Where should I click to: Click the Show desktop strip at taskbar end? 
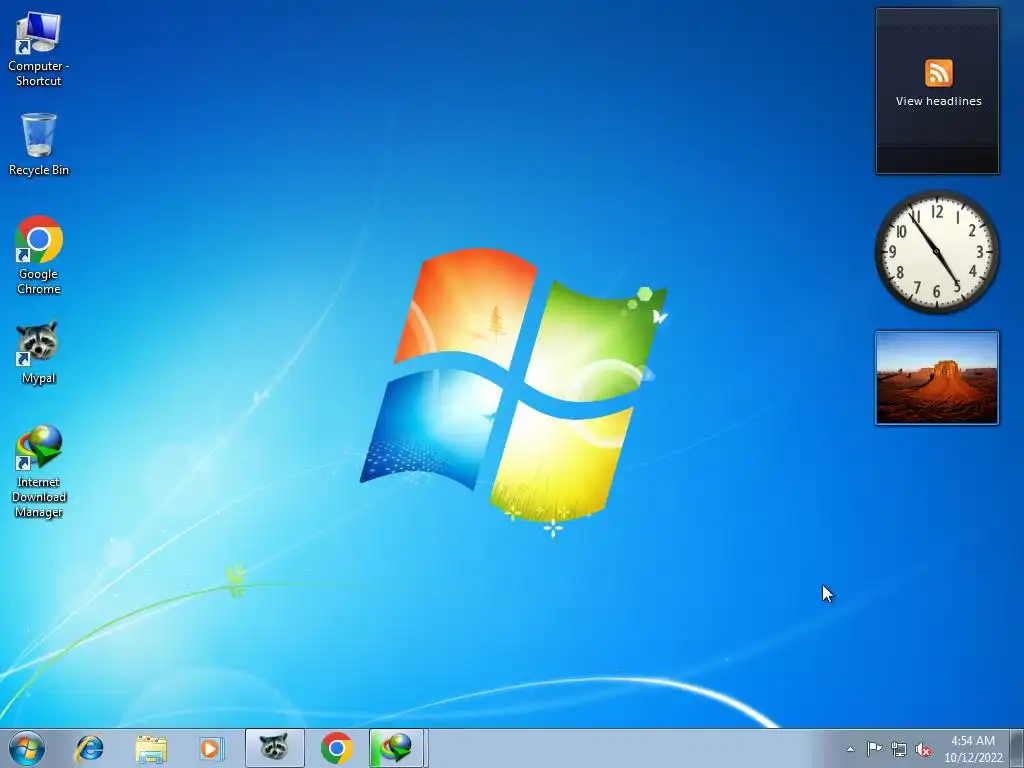1017,748
